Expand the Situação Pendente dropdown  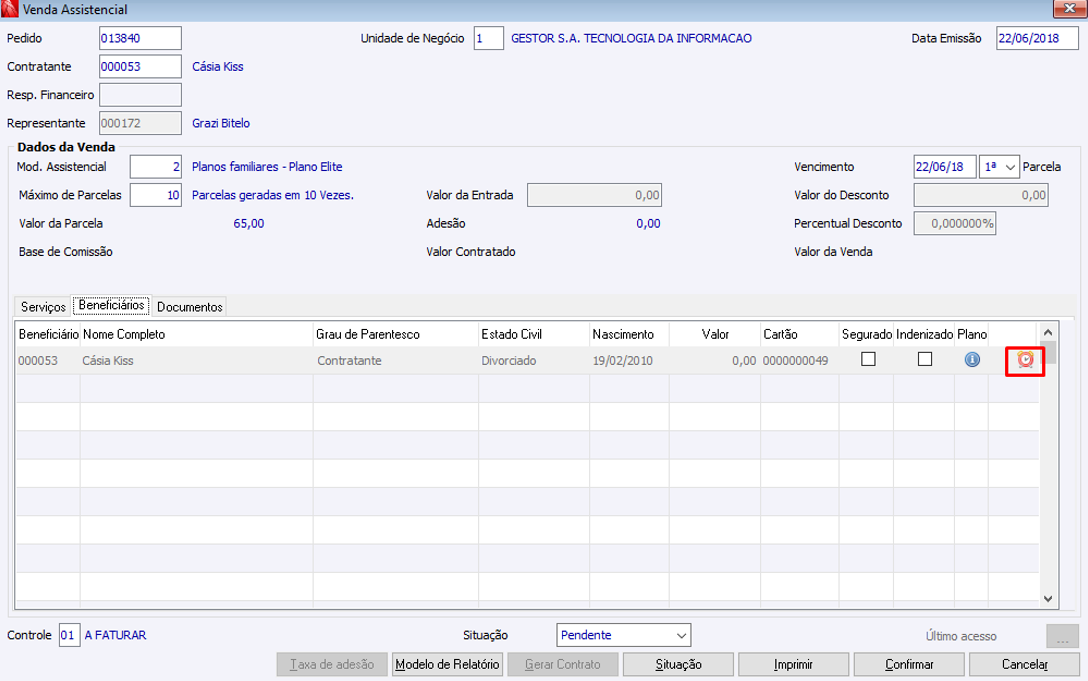pos(623,635)
